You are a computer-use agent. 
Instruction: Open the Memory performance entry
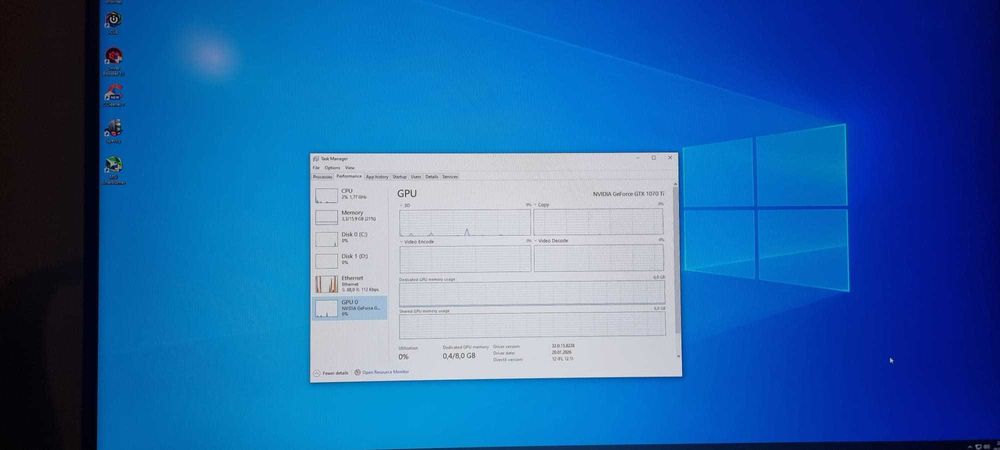(349, 216)
